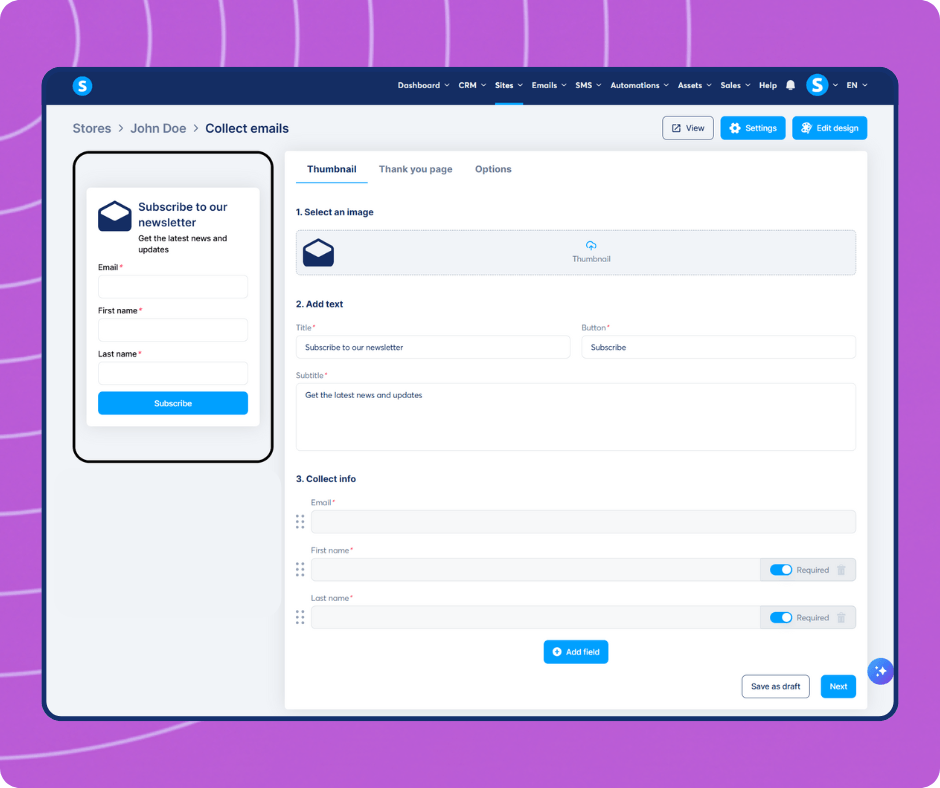Screen dimensions: 940x788
Task: Expand the SMS menu
Action: click(588, 85)
